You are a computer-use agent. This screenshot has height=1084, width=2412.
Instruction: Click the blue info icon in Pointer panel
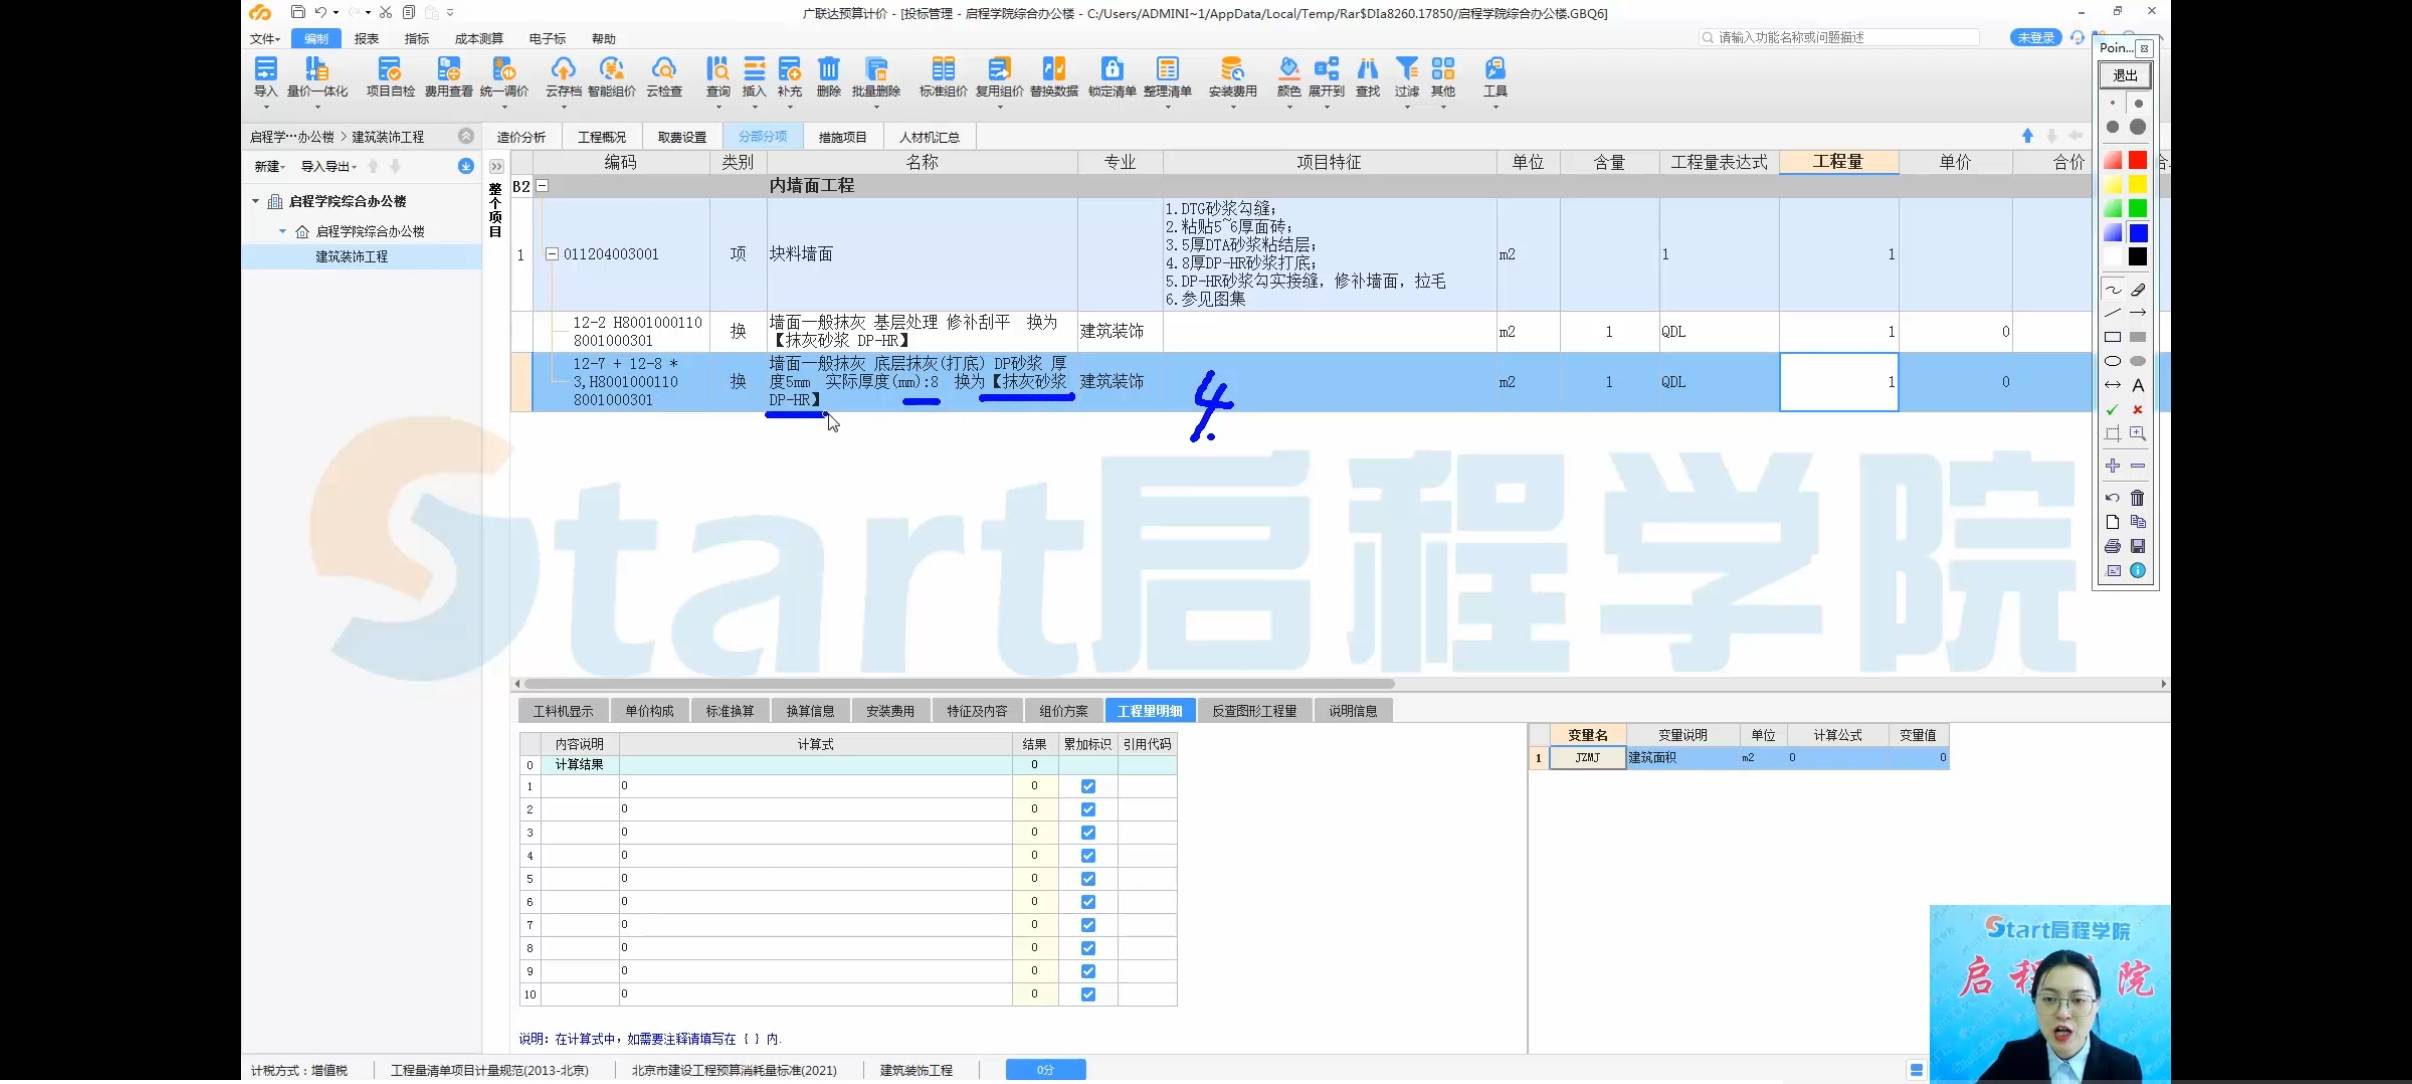pos(2137,570)
